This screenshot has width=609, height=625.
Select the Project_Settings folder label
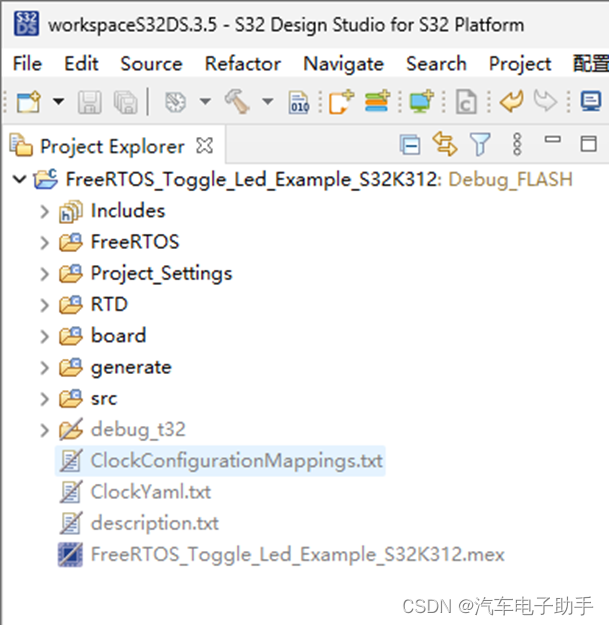161,274
